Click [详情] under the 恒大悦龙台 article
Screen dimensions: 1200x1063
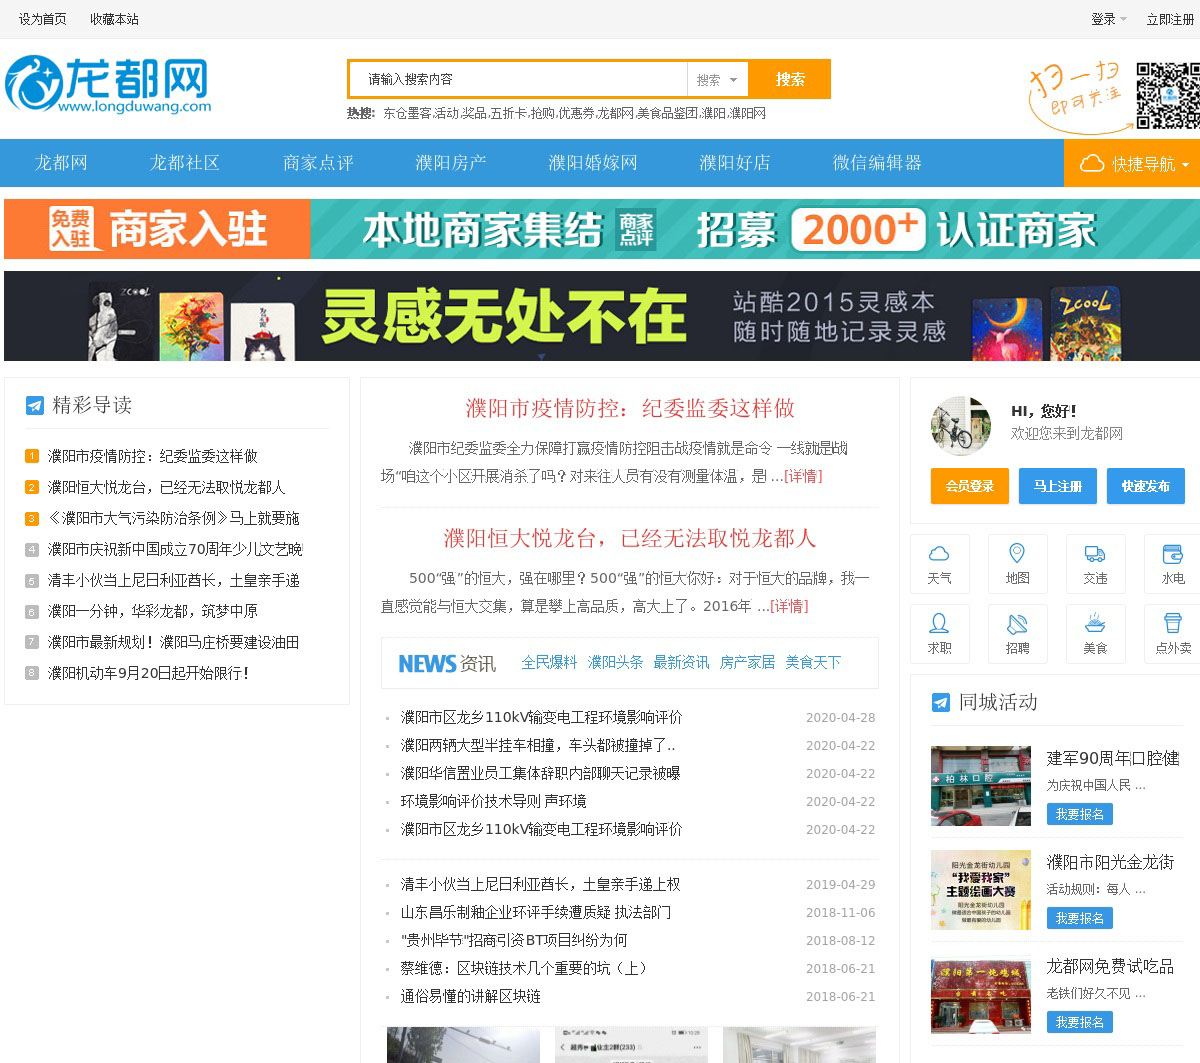click(x=789, y=606)
